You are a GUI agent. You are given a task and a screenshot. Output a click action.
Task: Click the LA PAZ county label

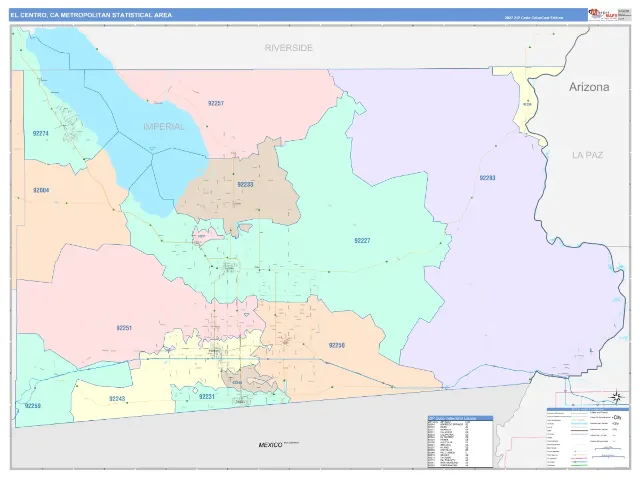coord(587,155)
